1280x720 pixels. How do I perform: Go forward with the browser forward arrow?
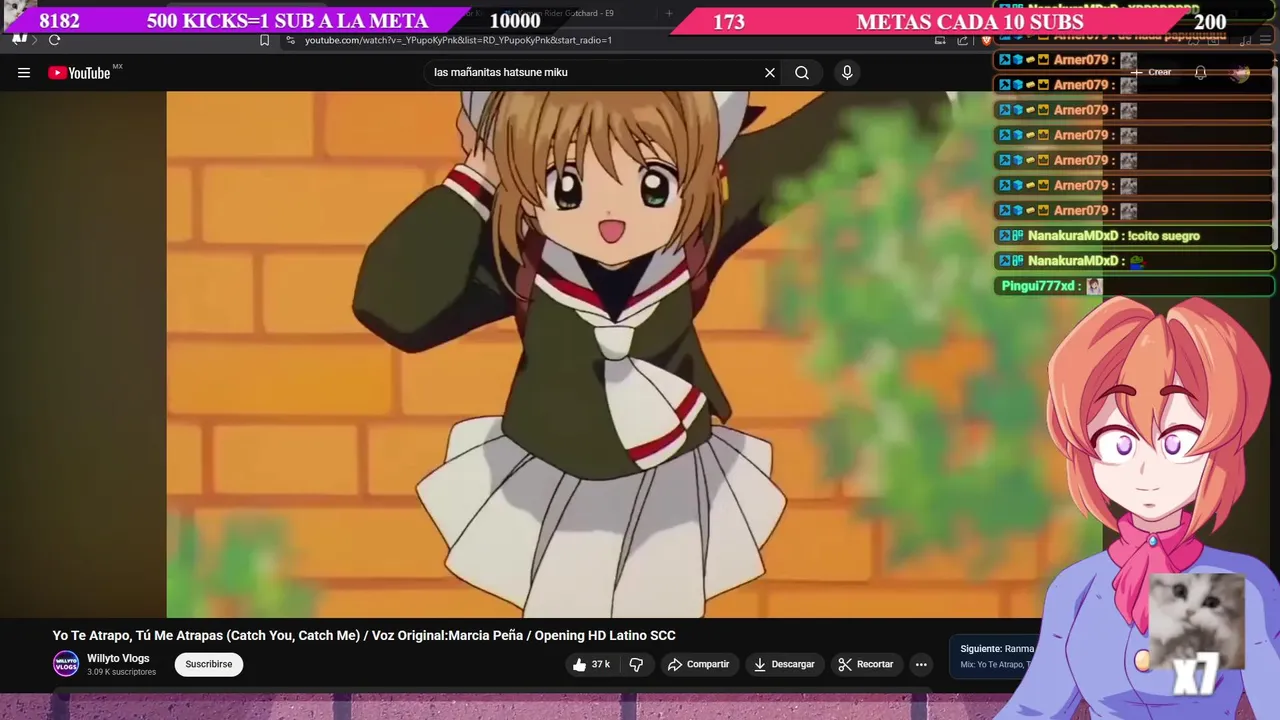33,40
